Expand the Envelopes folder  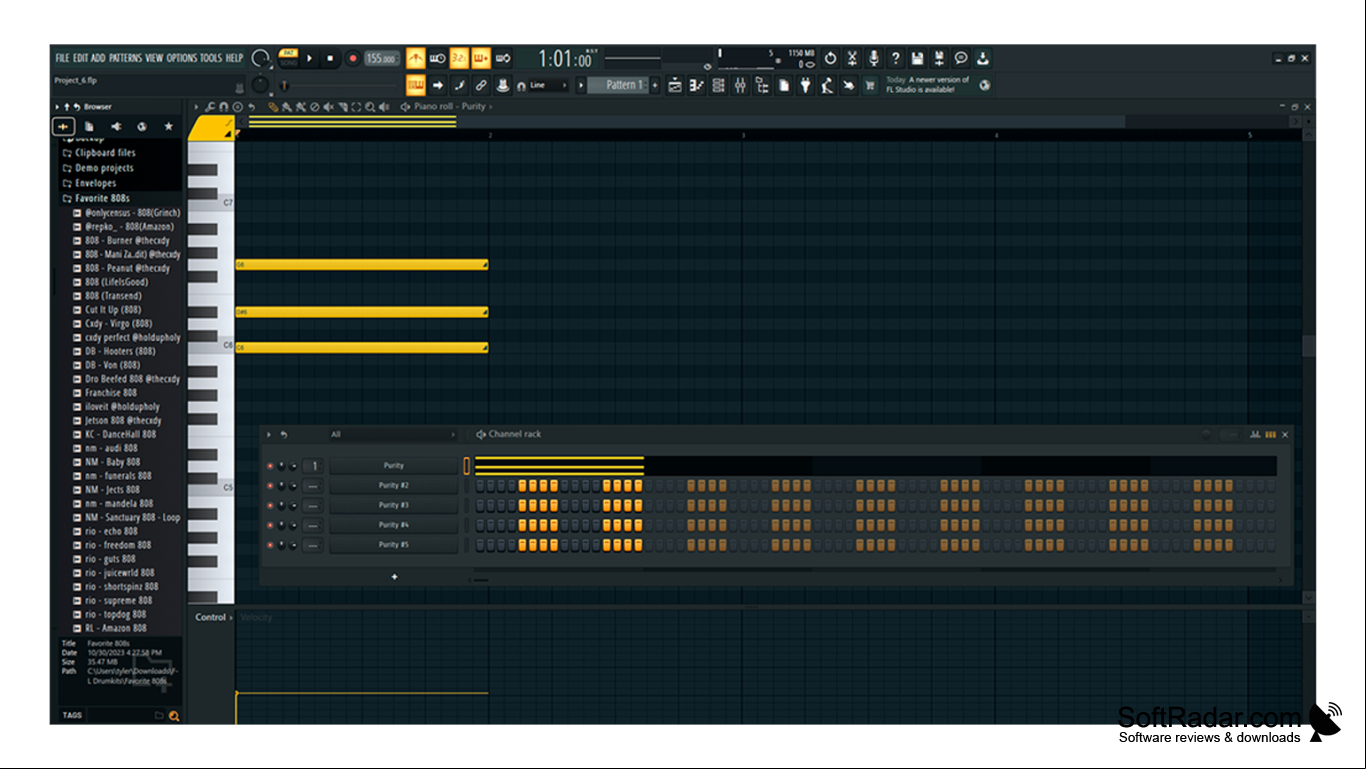pyautogui.click(x=90, y=184)
